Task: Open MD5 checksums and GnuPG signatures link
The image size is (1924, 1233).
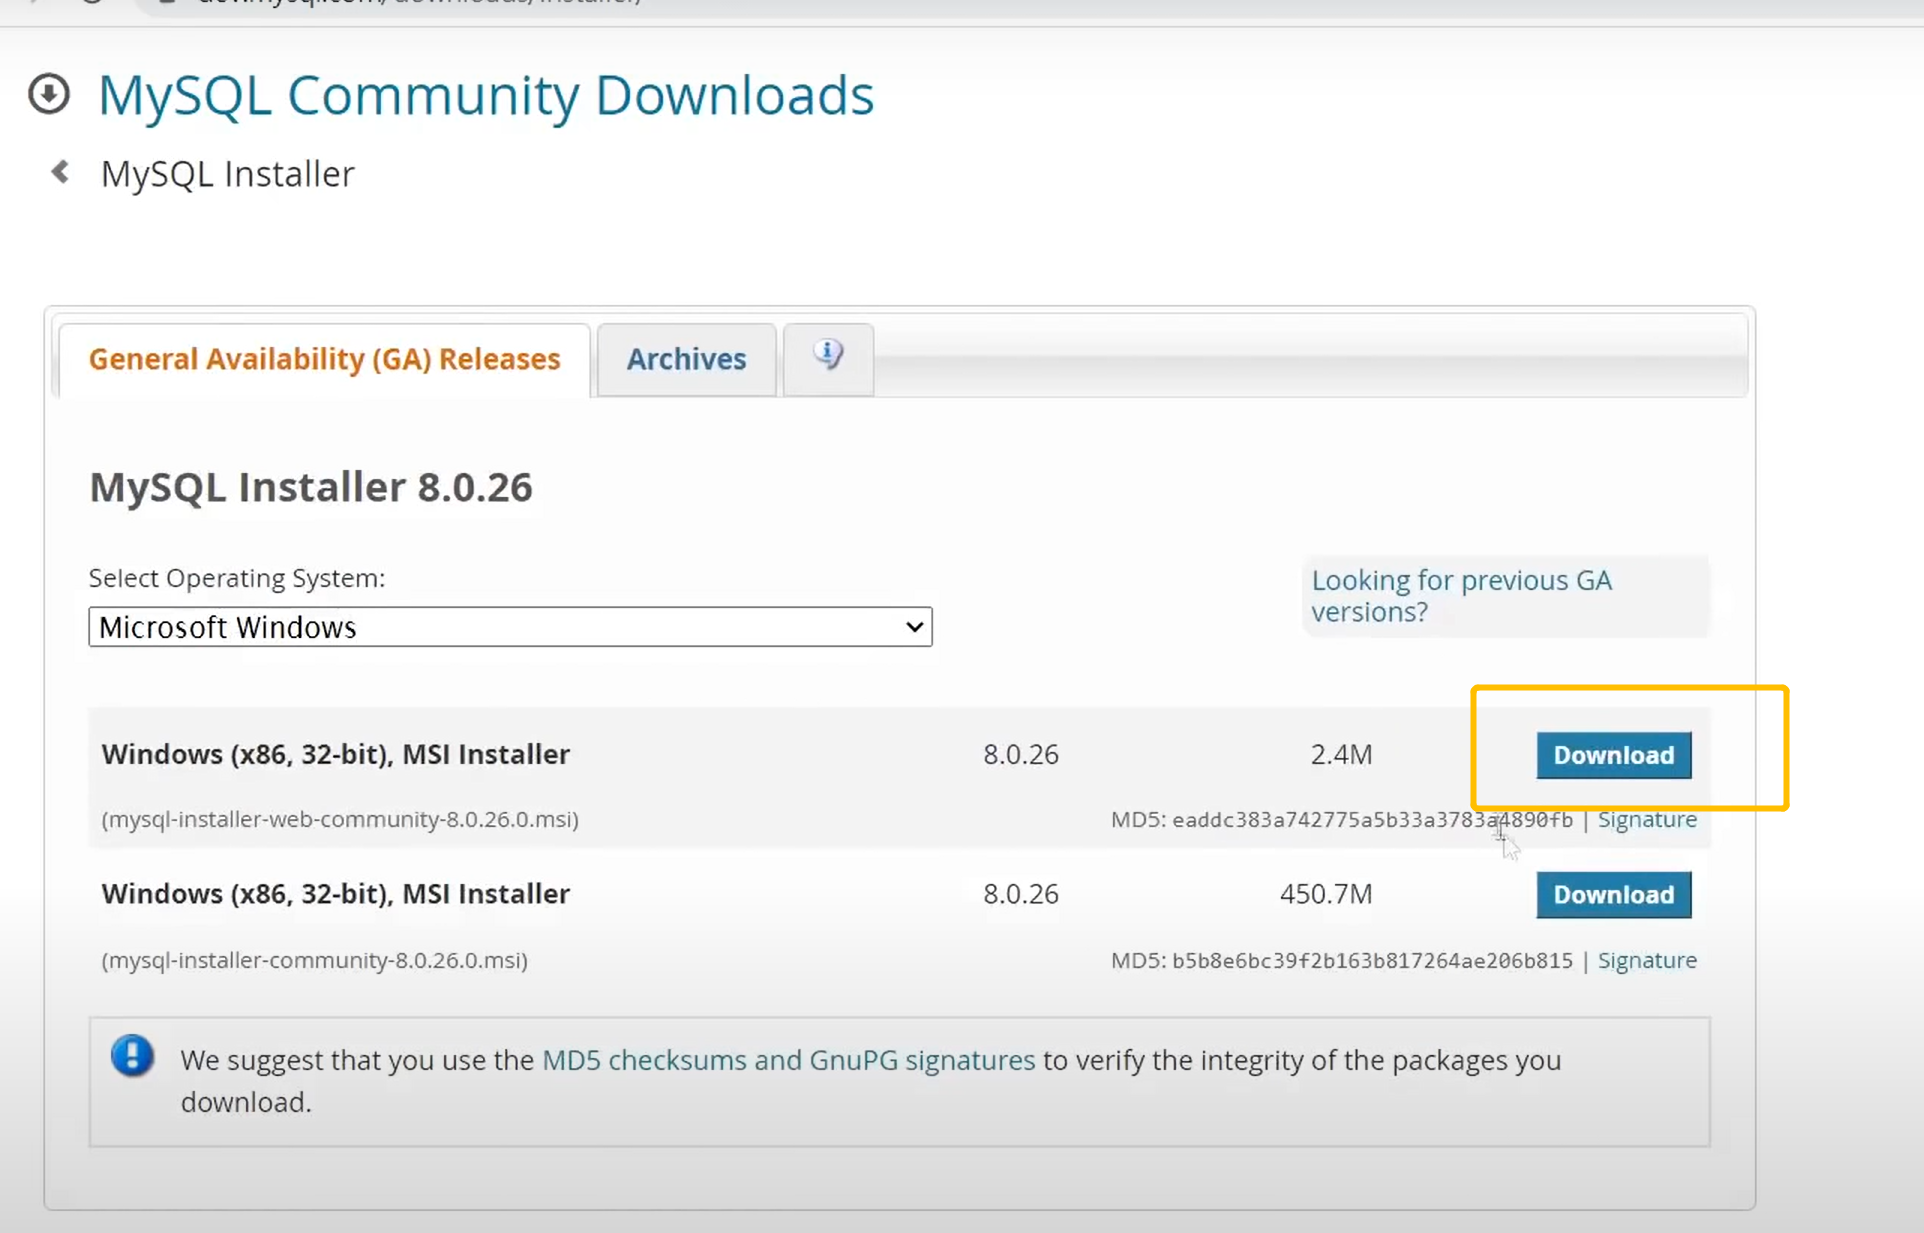Action: (788, 1060)
